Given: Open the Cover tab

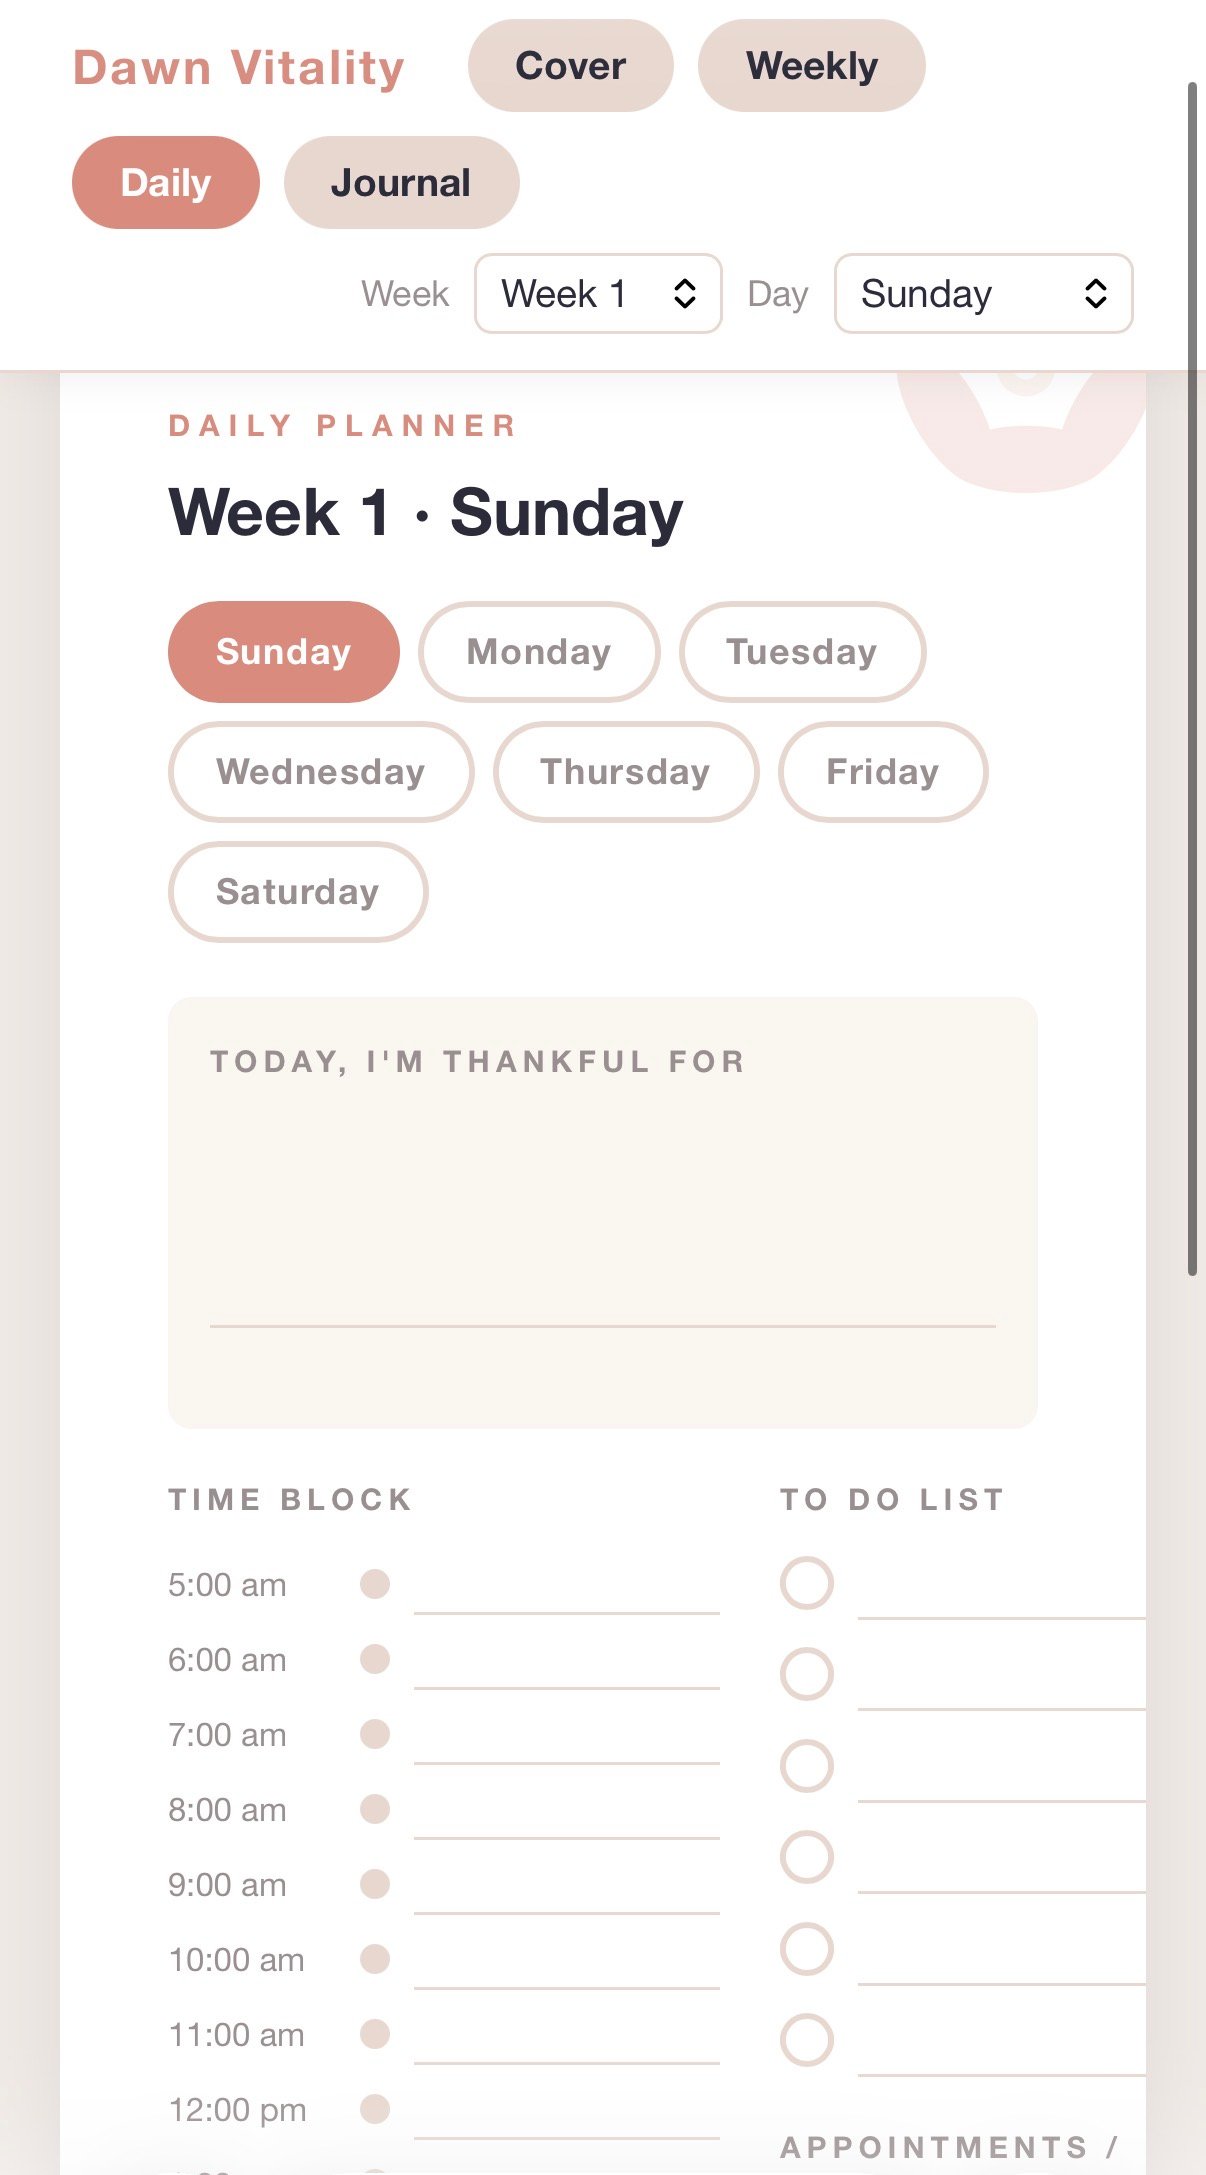Looking at the screenshot, I should pyautogui.click(x=570, y=66).
